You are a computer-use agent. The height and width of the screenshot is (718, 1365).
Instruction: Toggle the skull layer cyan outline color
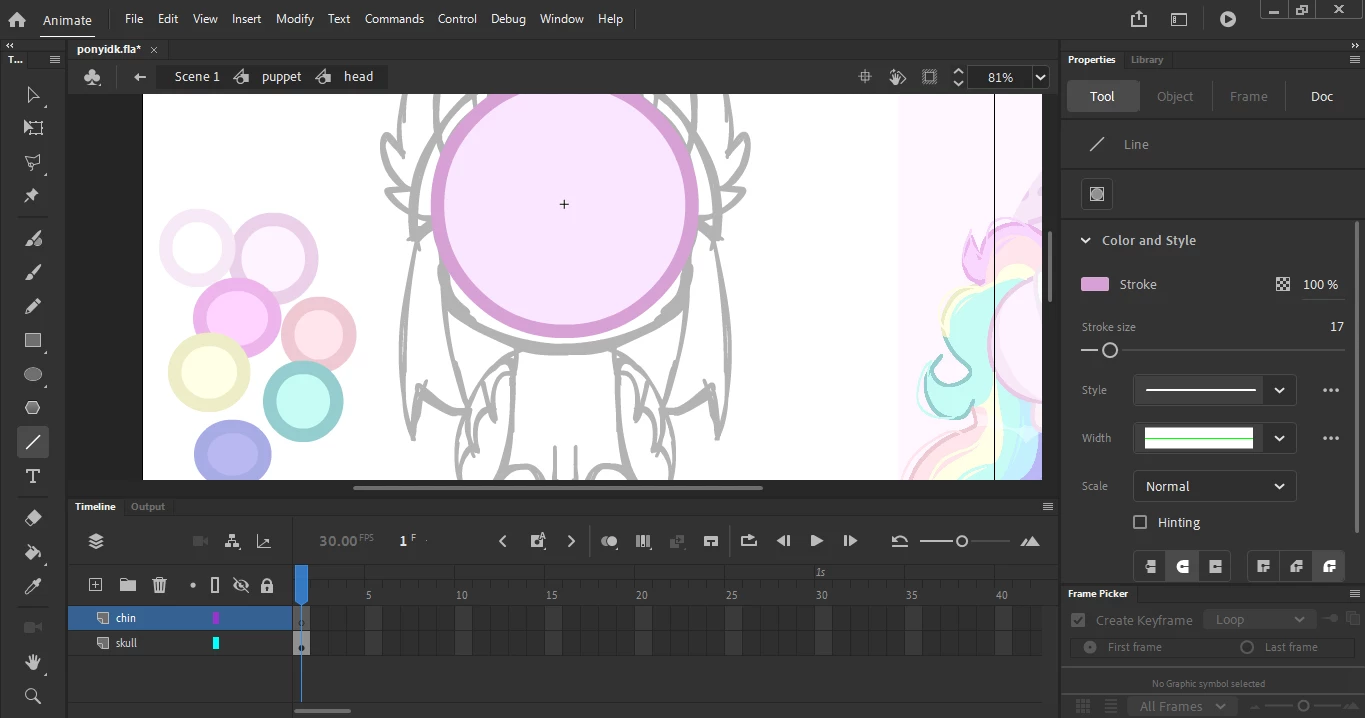tap(215, 643)
